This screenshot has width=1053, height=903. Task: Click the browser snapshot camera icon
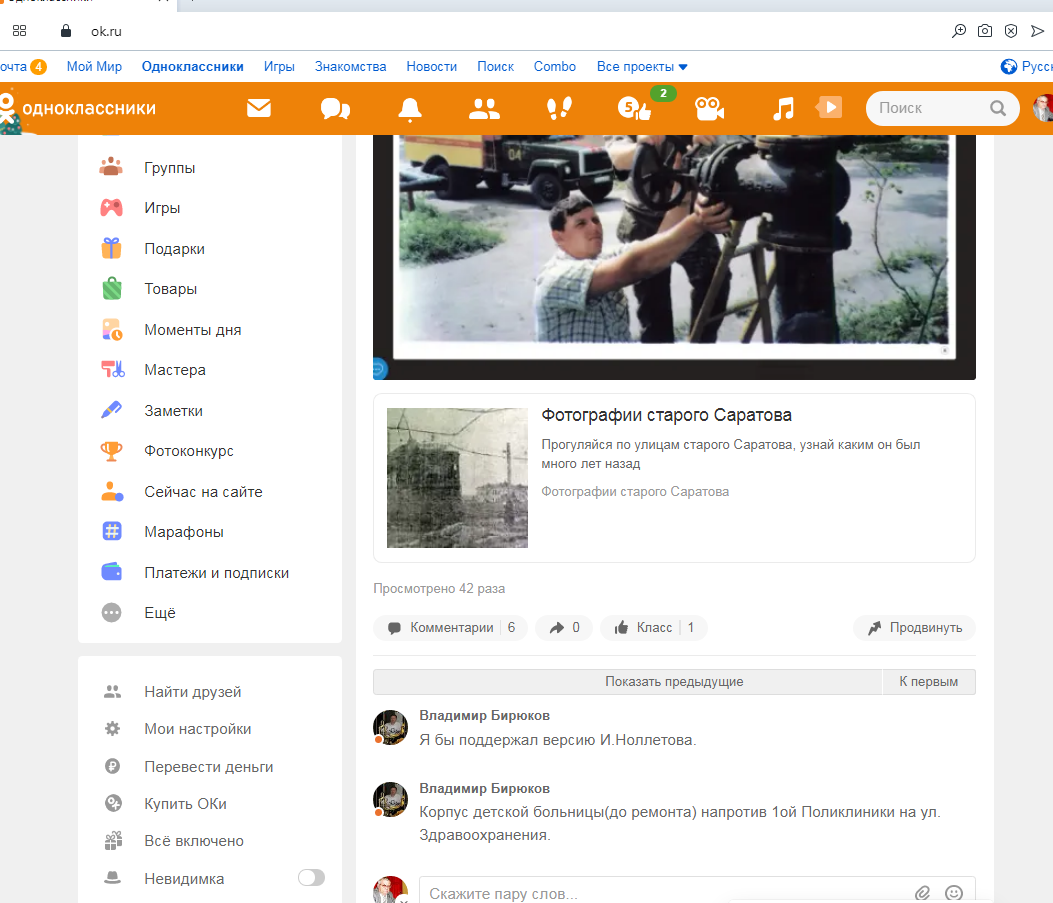point(985,31)
